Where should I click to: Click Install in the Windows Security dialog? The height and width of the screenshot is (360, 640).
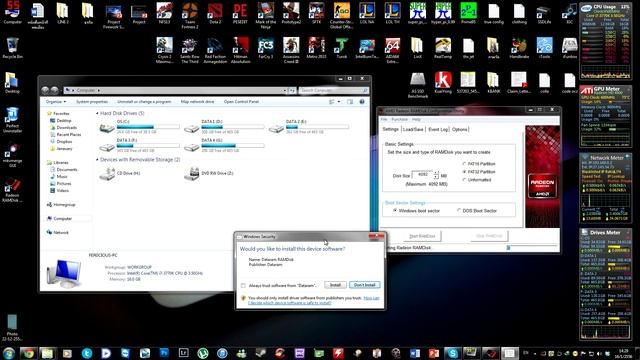click(x=335, y=285)
